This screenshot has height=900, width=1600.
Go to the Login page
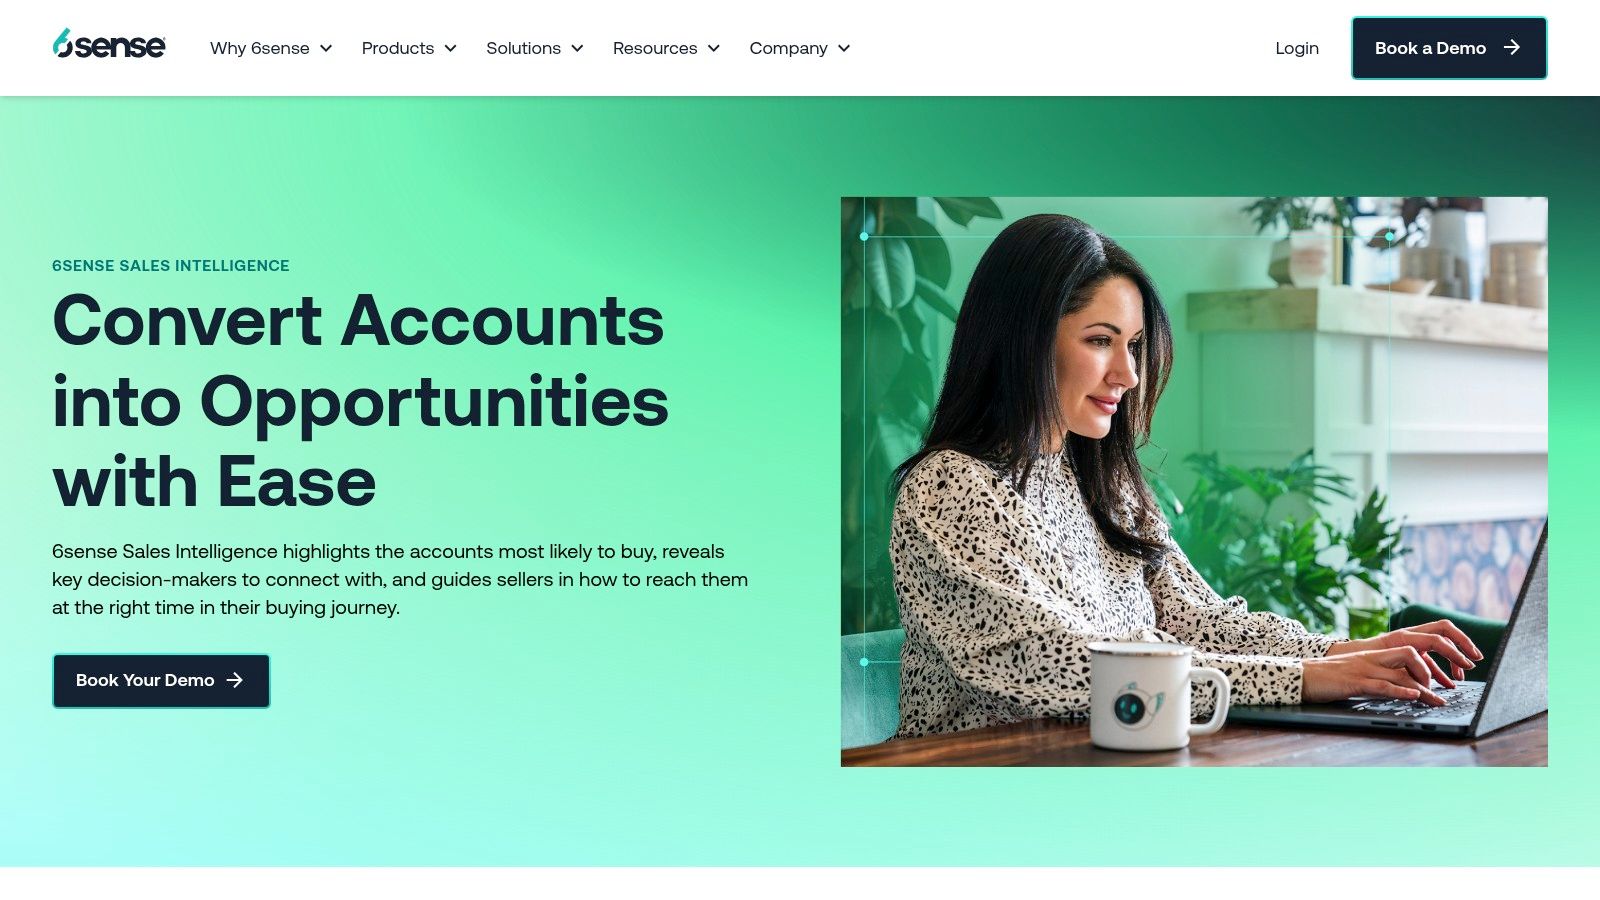click(x=1297, y=48)
